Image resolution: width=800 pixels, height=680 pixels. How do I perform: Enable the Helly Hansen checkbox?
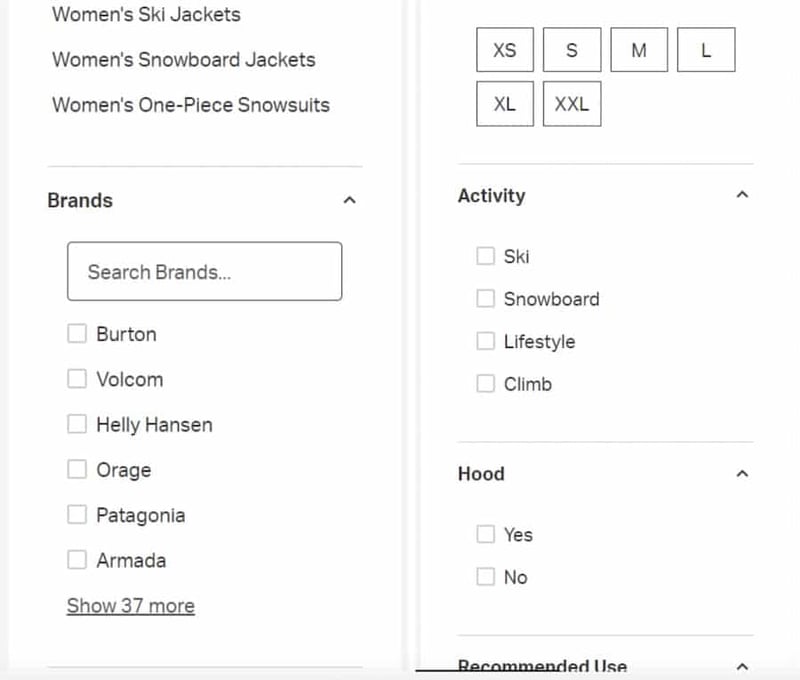77,424
